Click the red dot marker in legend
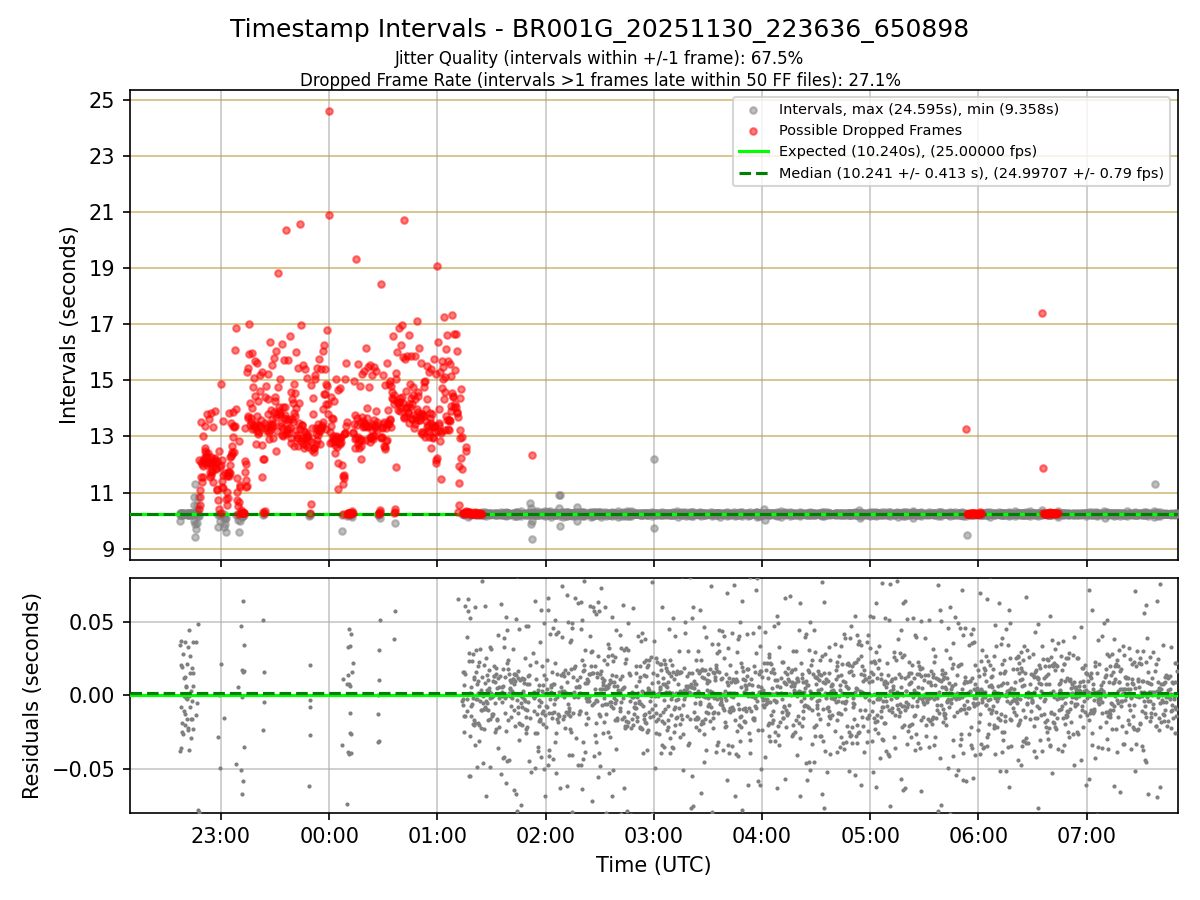The width and height of the screenshot is (1200, 900). point(753,131)
